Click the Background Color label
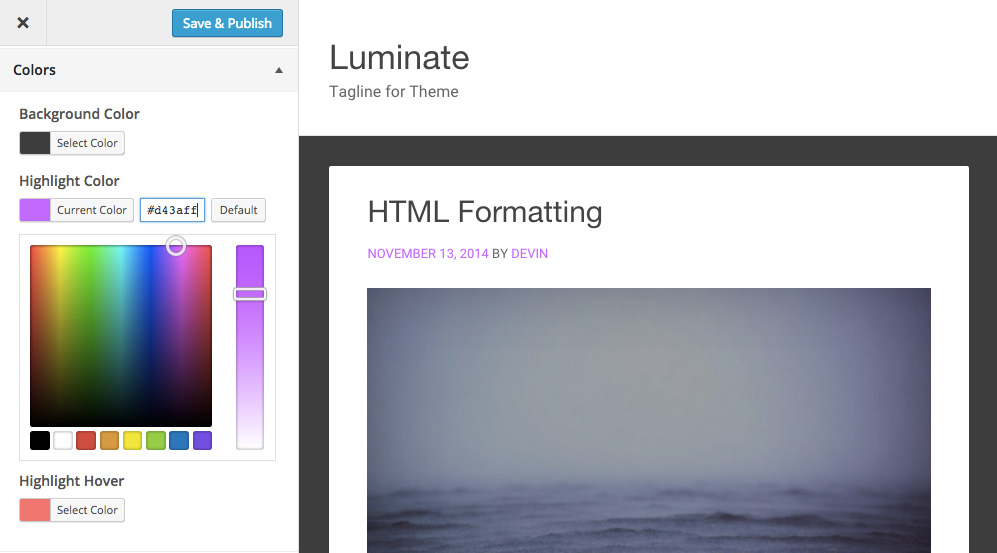997x553 pixels. click(79, 114)
